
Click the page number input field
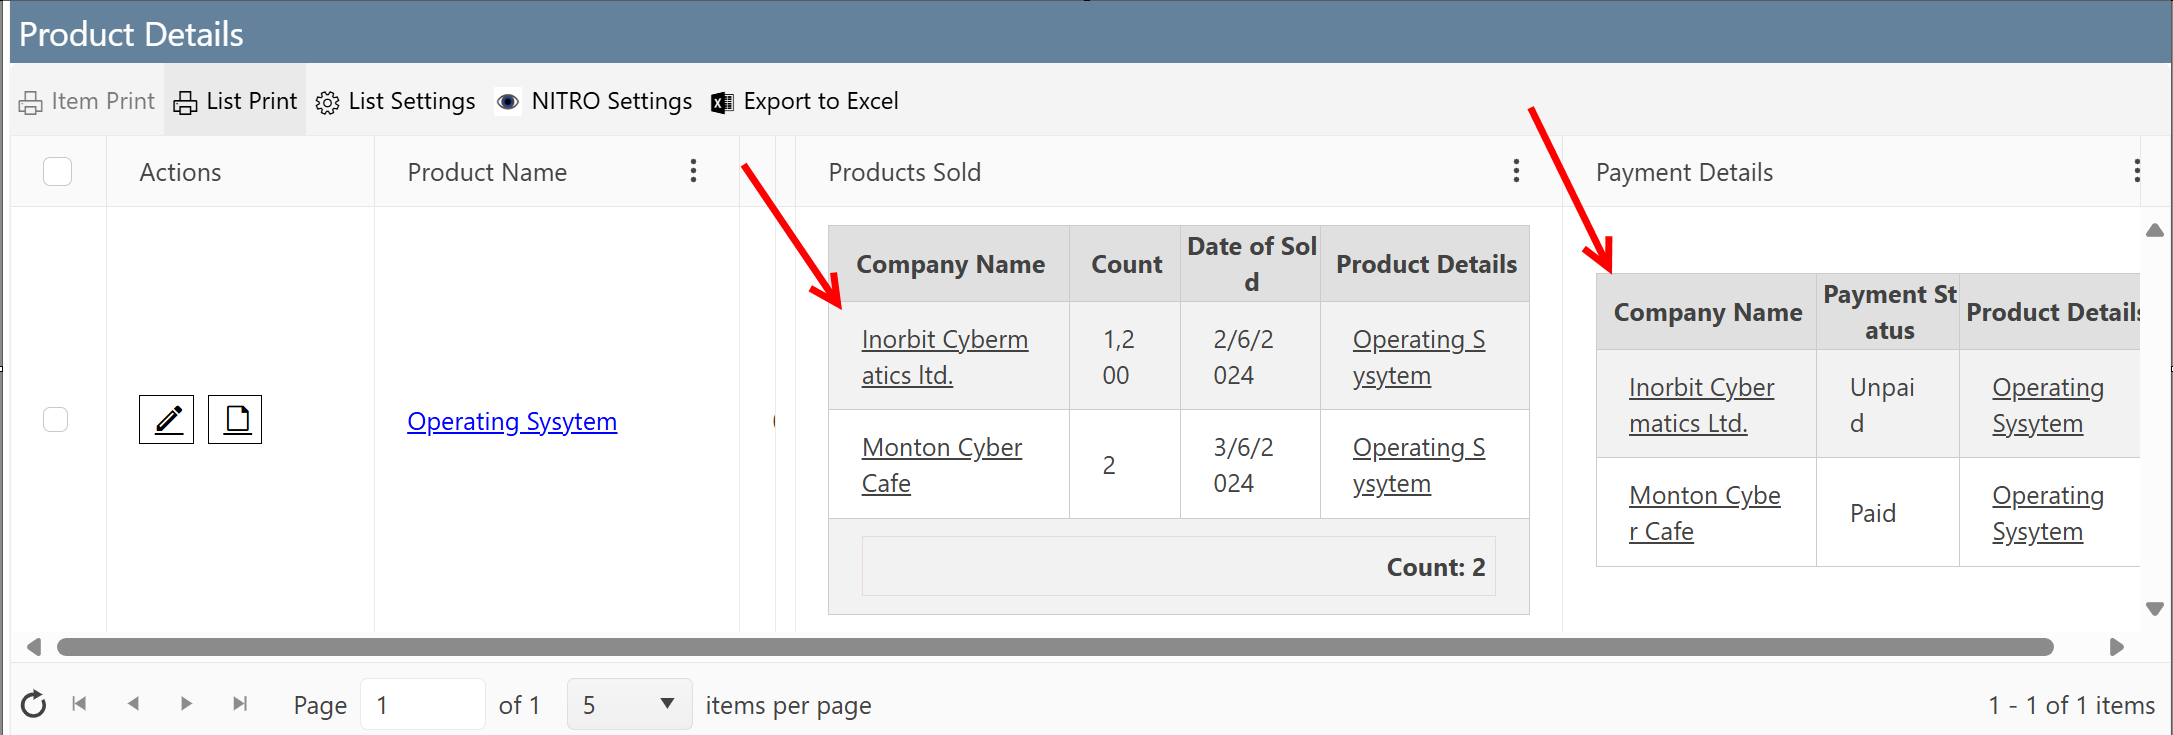pos(423,705)
